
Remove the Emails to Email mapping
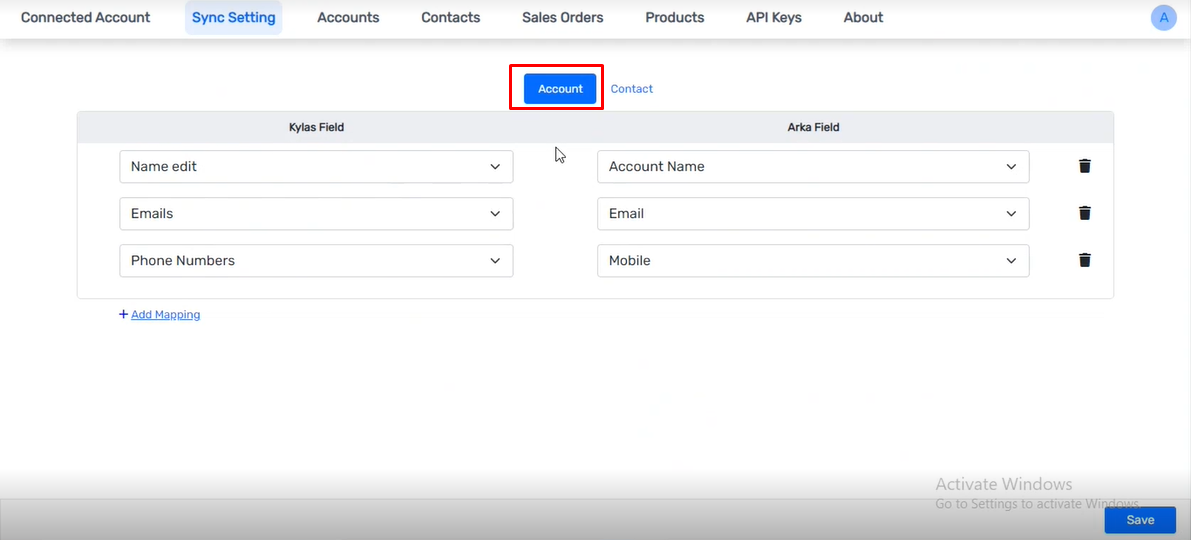coord(1085,213)
